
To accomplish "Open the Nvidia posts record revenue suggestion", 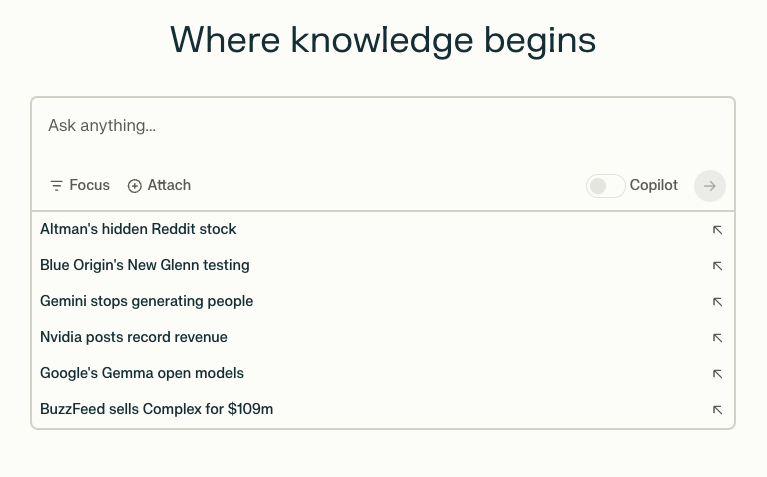I will [134, 337].
